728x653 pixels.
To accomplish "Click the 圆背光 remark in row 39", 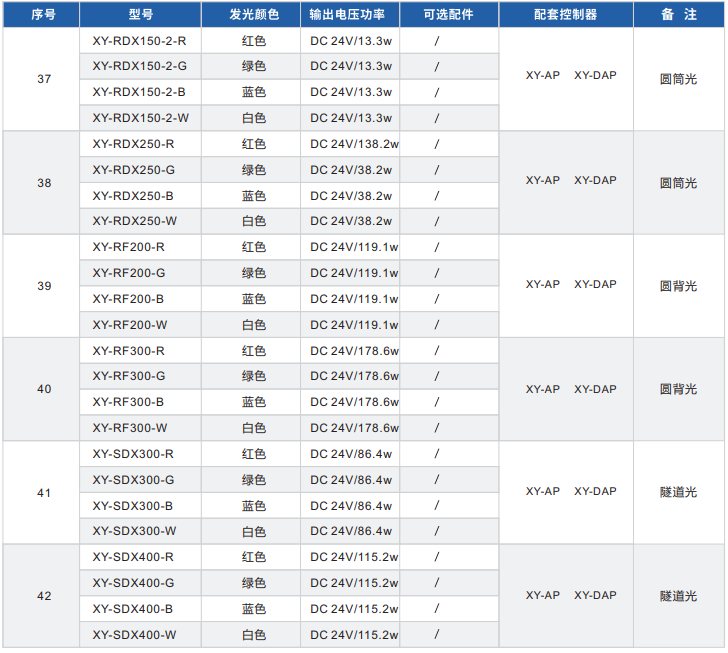I will click(x=679, y=286).
